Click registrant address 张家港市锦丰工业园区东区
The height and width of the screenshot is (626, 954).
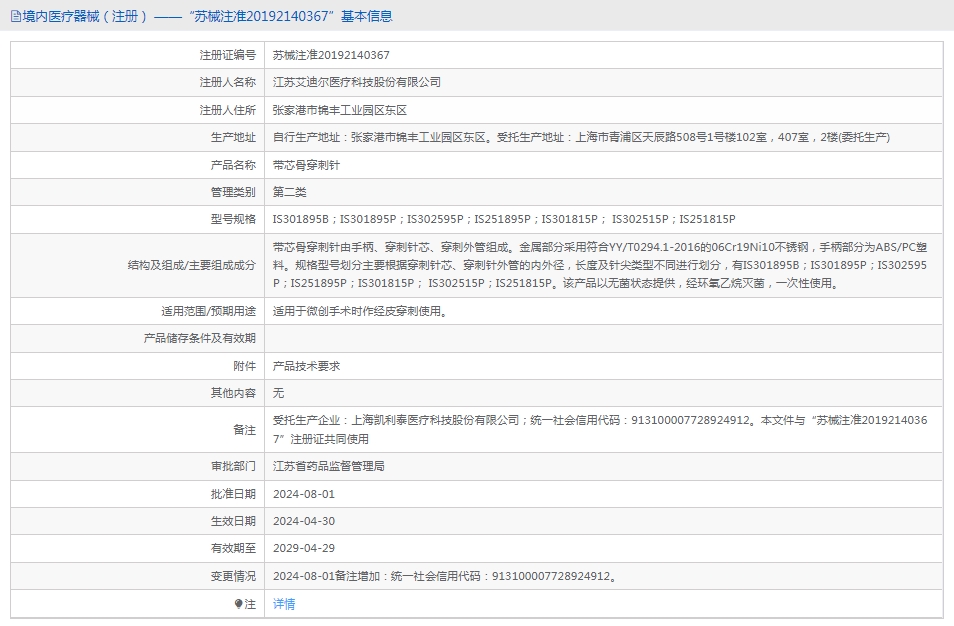point(340,110)
